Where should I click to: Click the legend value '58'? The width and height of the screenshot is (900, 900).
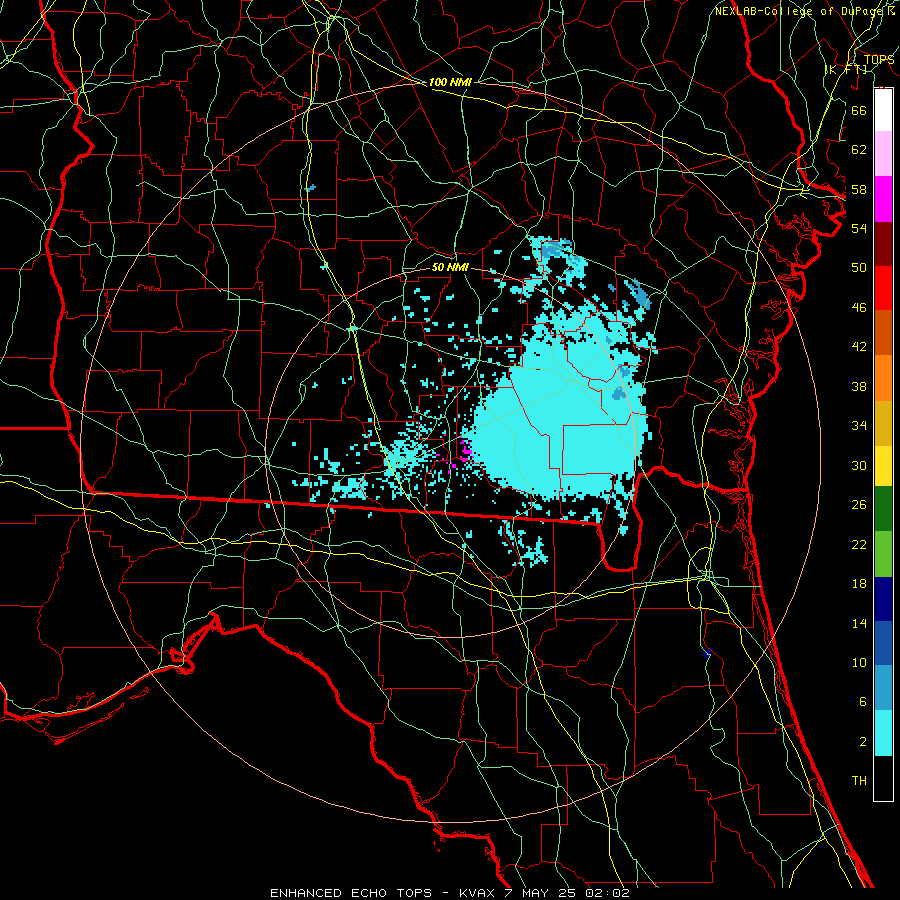point(859,189)
